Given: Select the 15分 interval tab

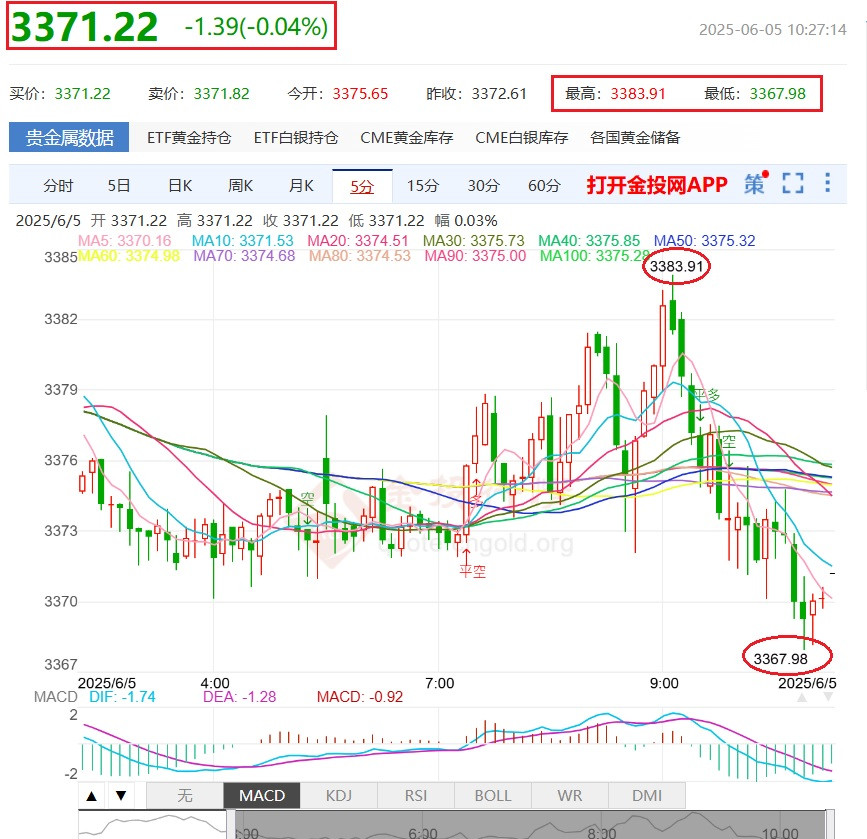Looking at the screenshot, I should point(423,186).
